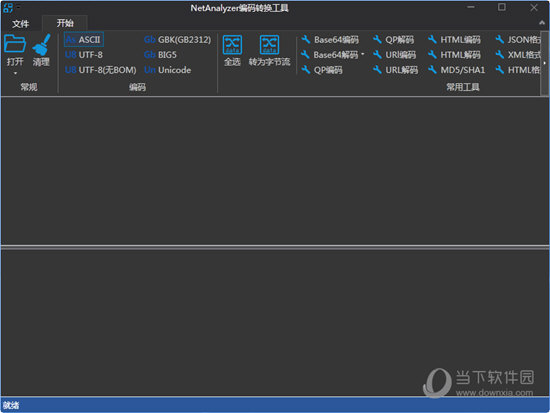The image size is (550, 413).
Task: Click the application logo icon in title bar
Action: click(x=7, y=7)
